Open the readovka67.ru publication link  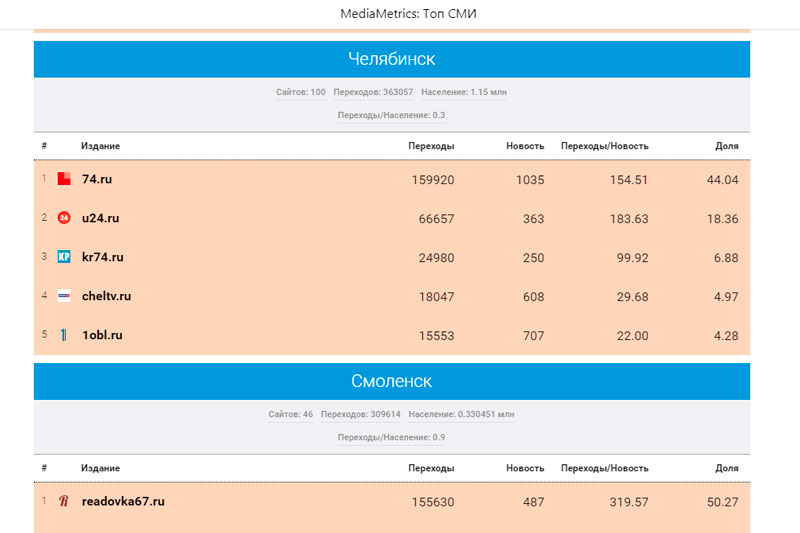tap(123, 501)
